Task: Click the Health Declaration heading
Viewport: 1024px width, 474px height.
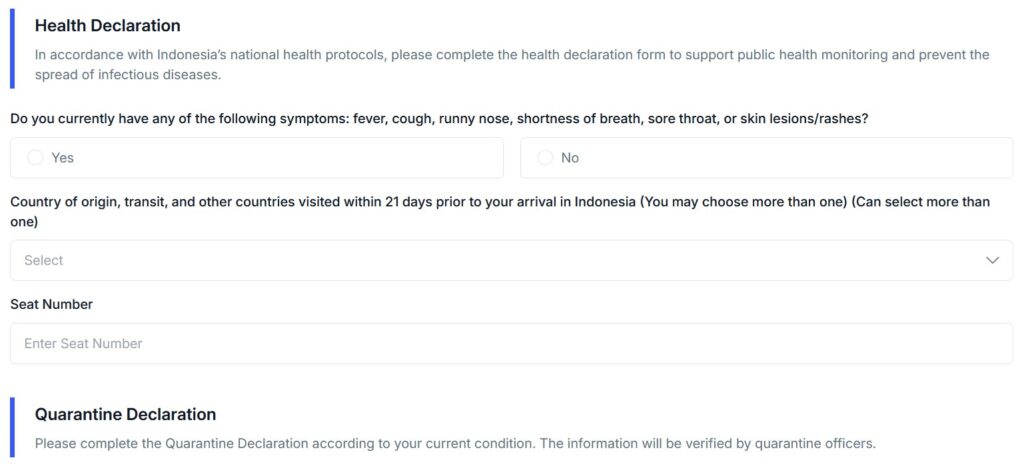Action: coord(108,25)
